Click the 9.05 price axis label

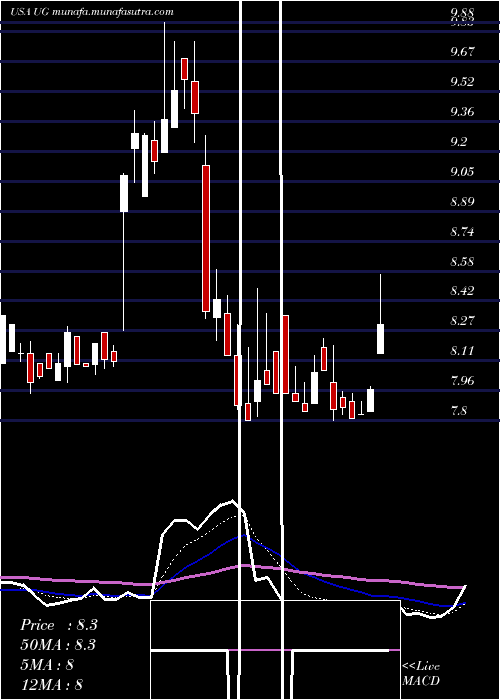click(x=462, y=171)
